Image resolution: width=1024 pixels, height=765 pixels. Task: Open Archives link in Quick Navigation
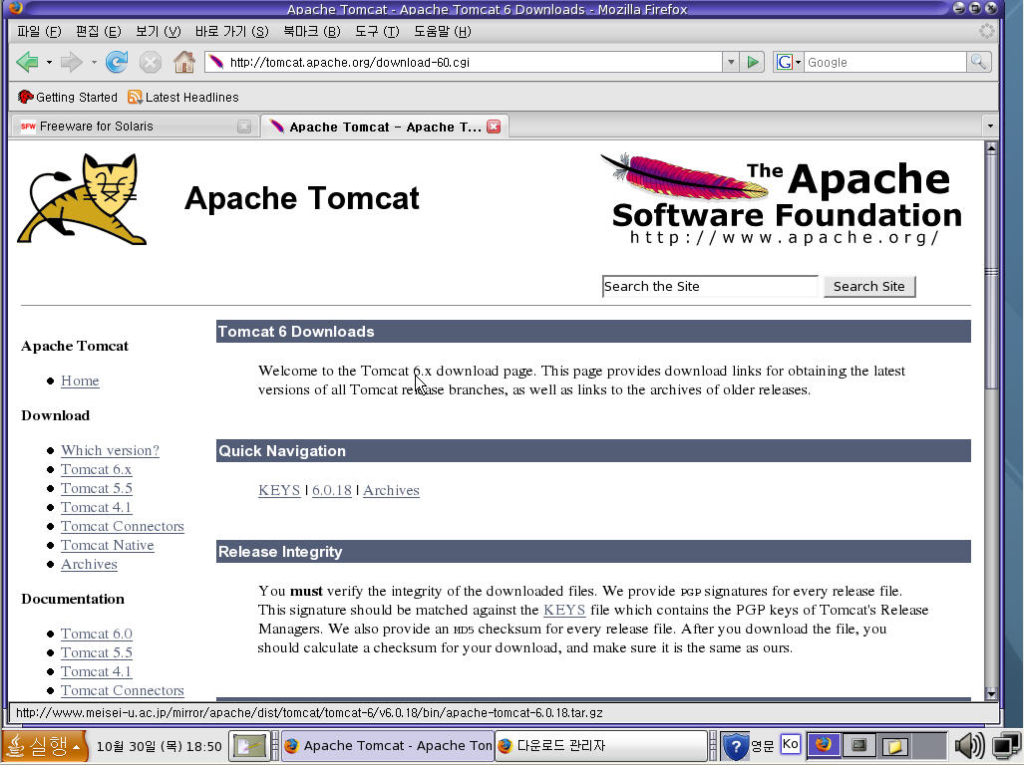pyautogui.click(x=391, y=491)
